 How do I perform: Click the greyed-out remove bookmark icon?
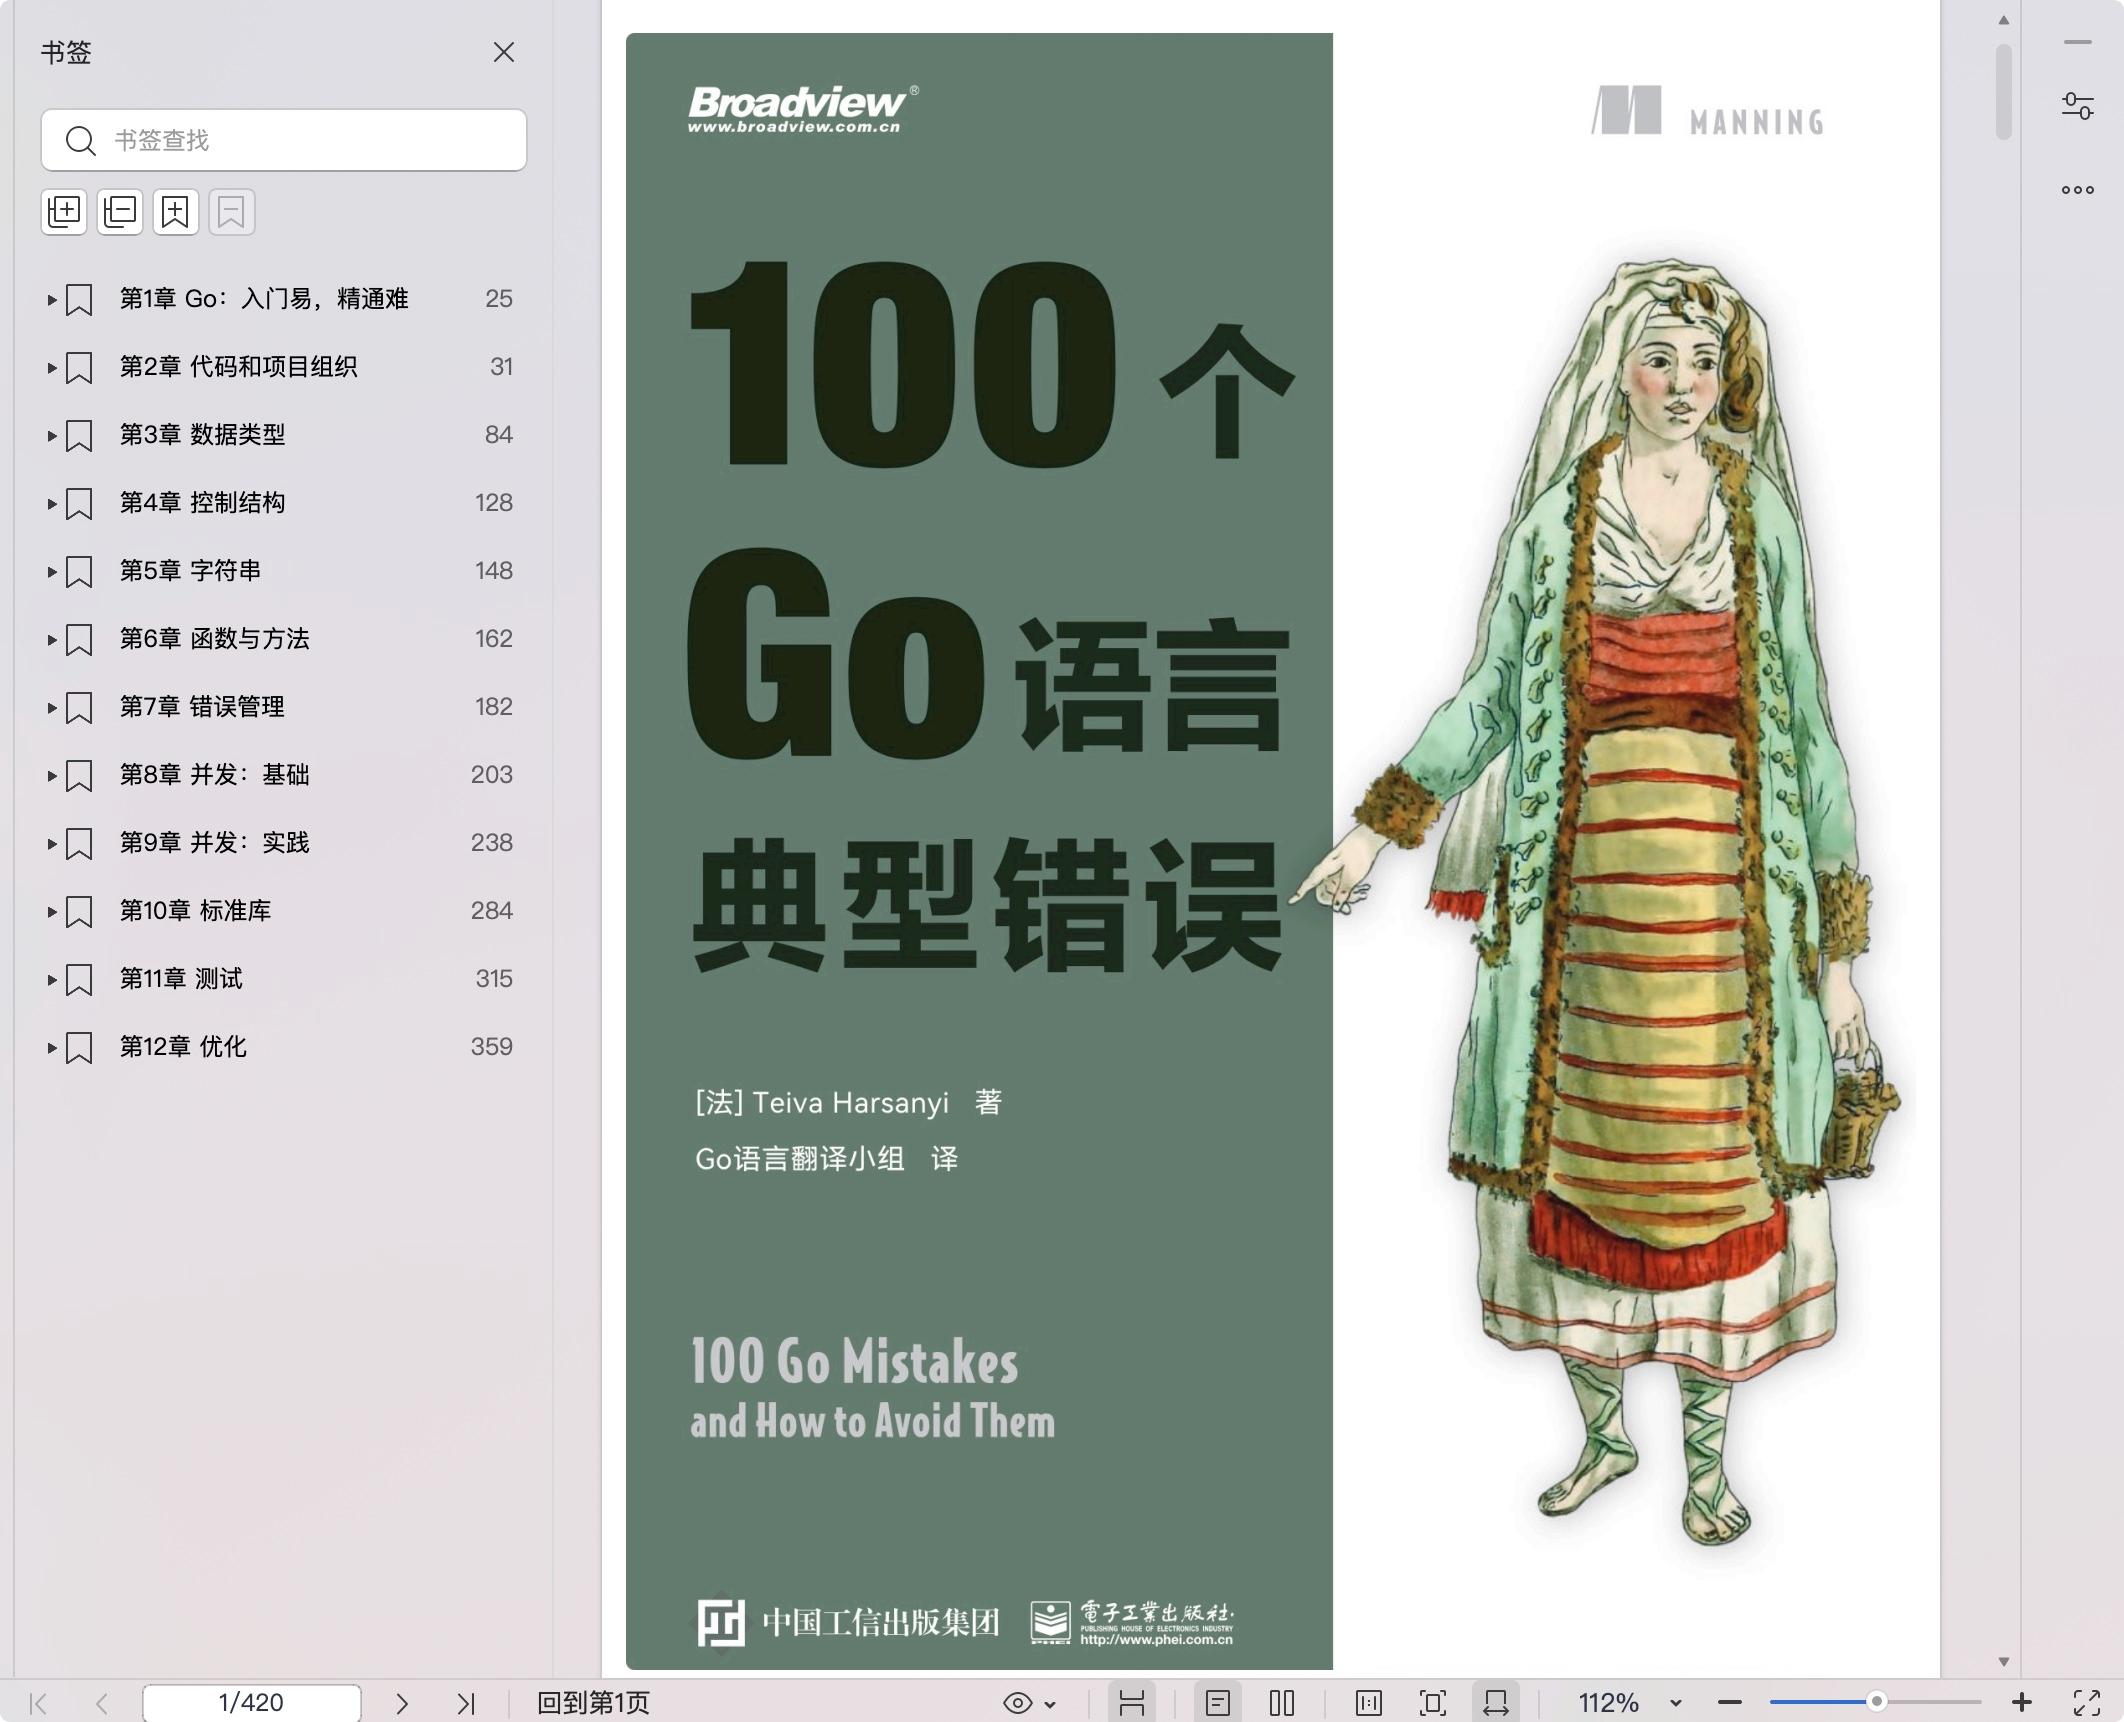[232, 212]
